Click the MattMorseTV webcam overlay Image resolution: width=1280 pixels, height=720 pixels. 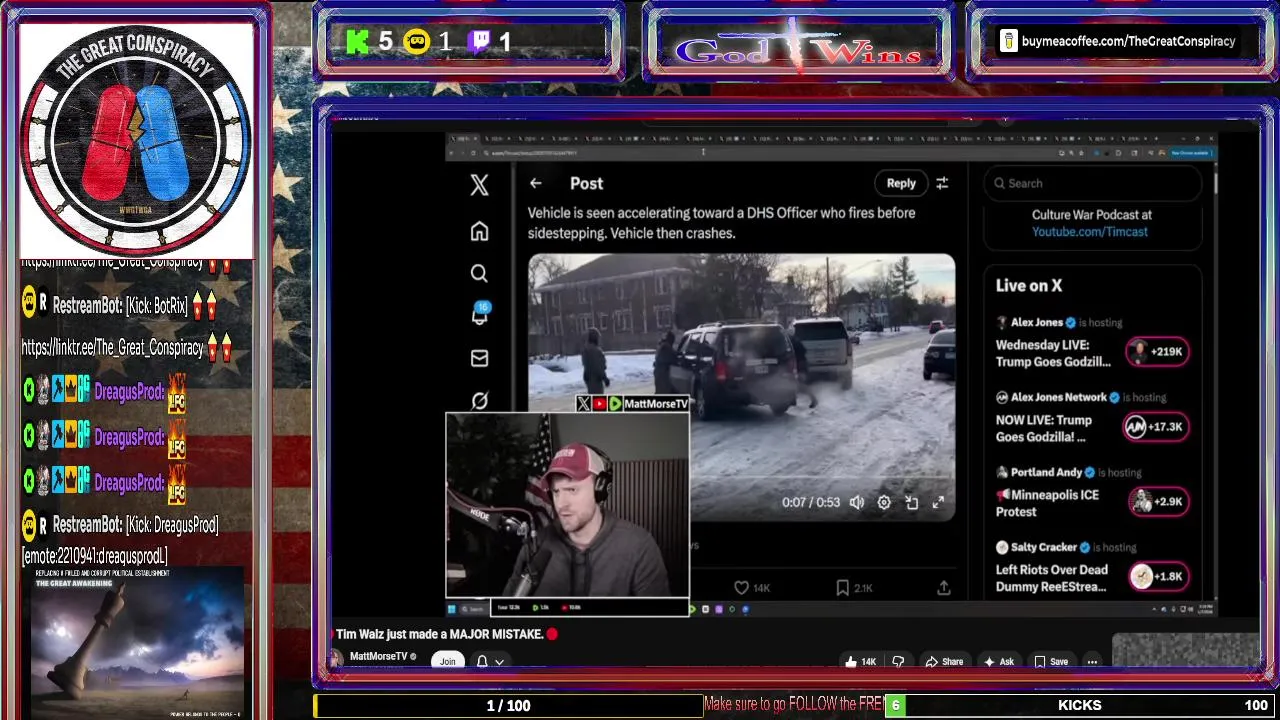click(567, 506)
